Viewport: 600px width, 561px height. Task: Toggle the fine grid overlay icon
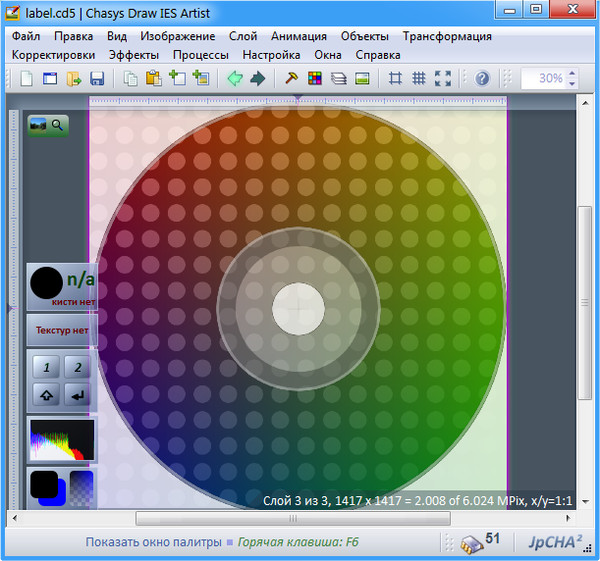[419, 79]
